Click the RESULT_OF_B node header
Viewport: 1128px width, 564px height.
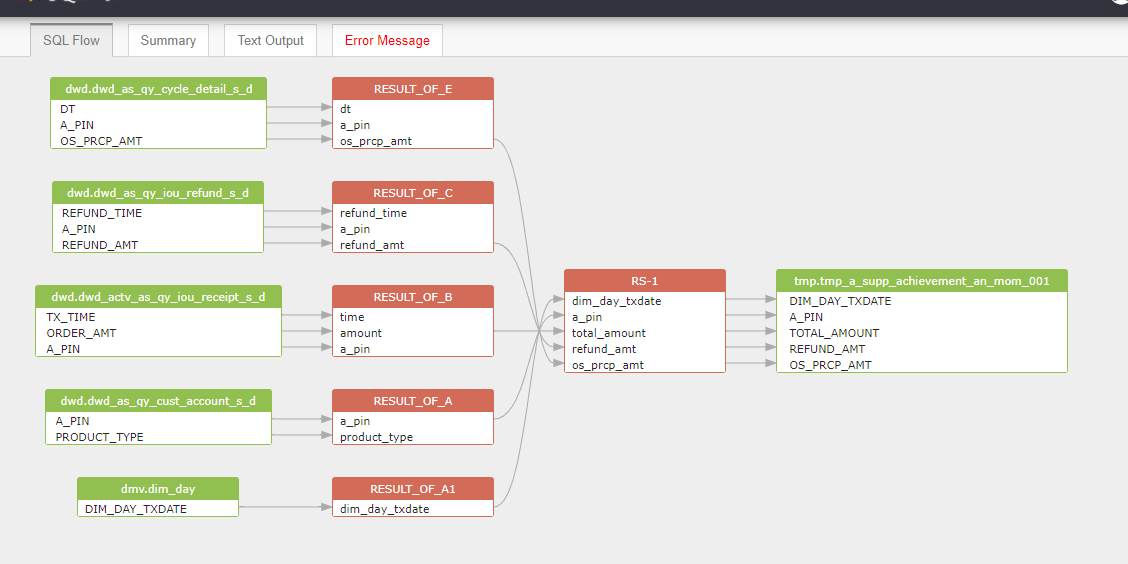click(x=413, y=296)
